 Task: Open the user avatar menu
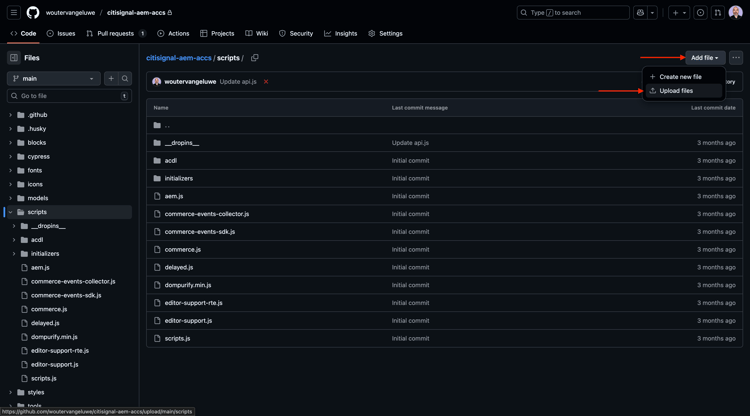[x=736, y=13]
